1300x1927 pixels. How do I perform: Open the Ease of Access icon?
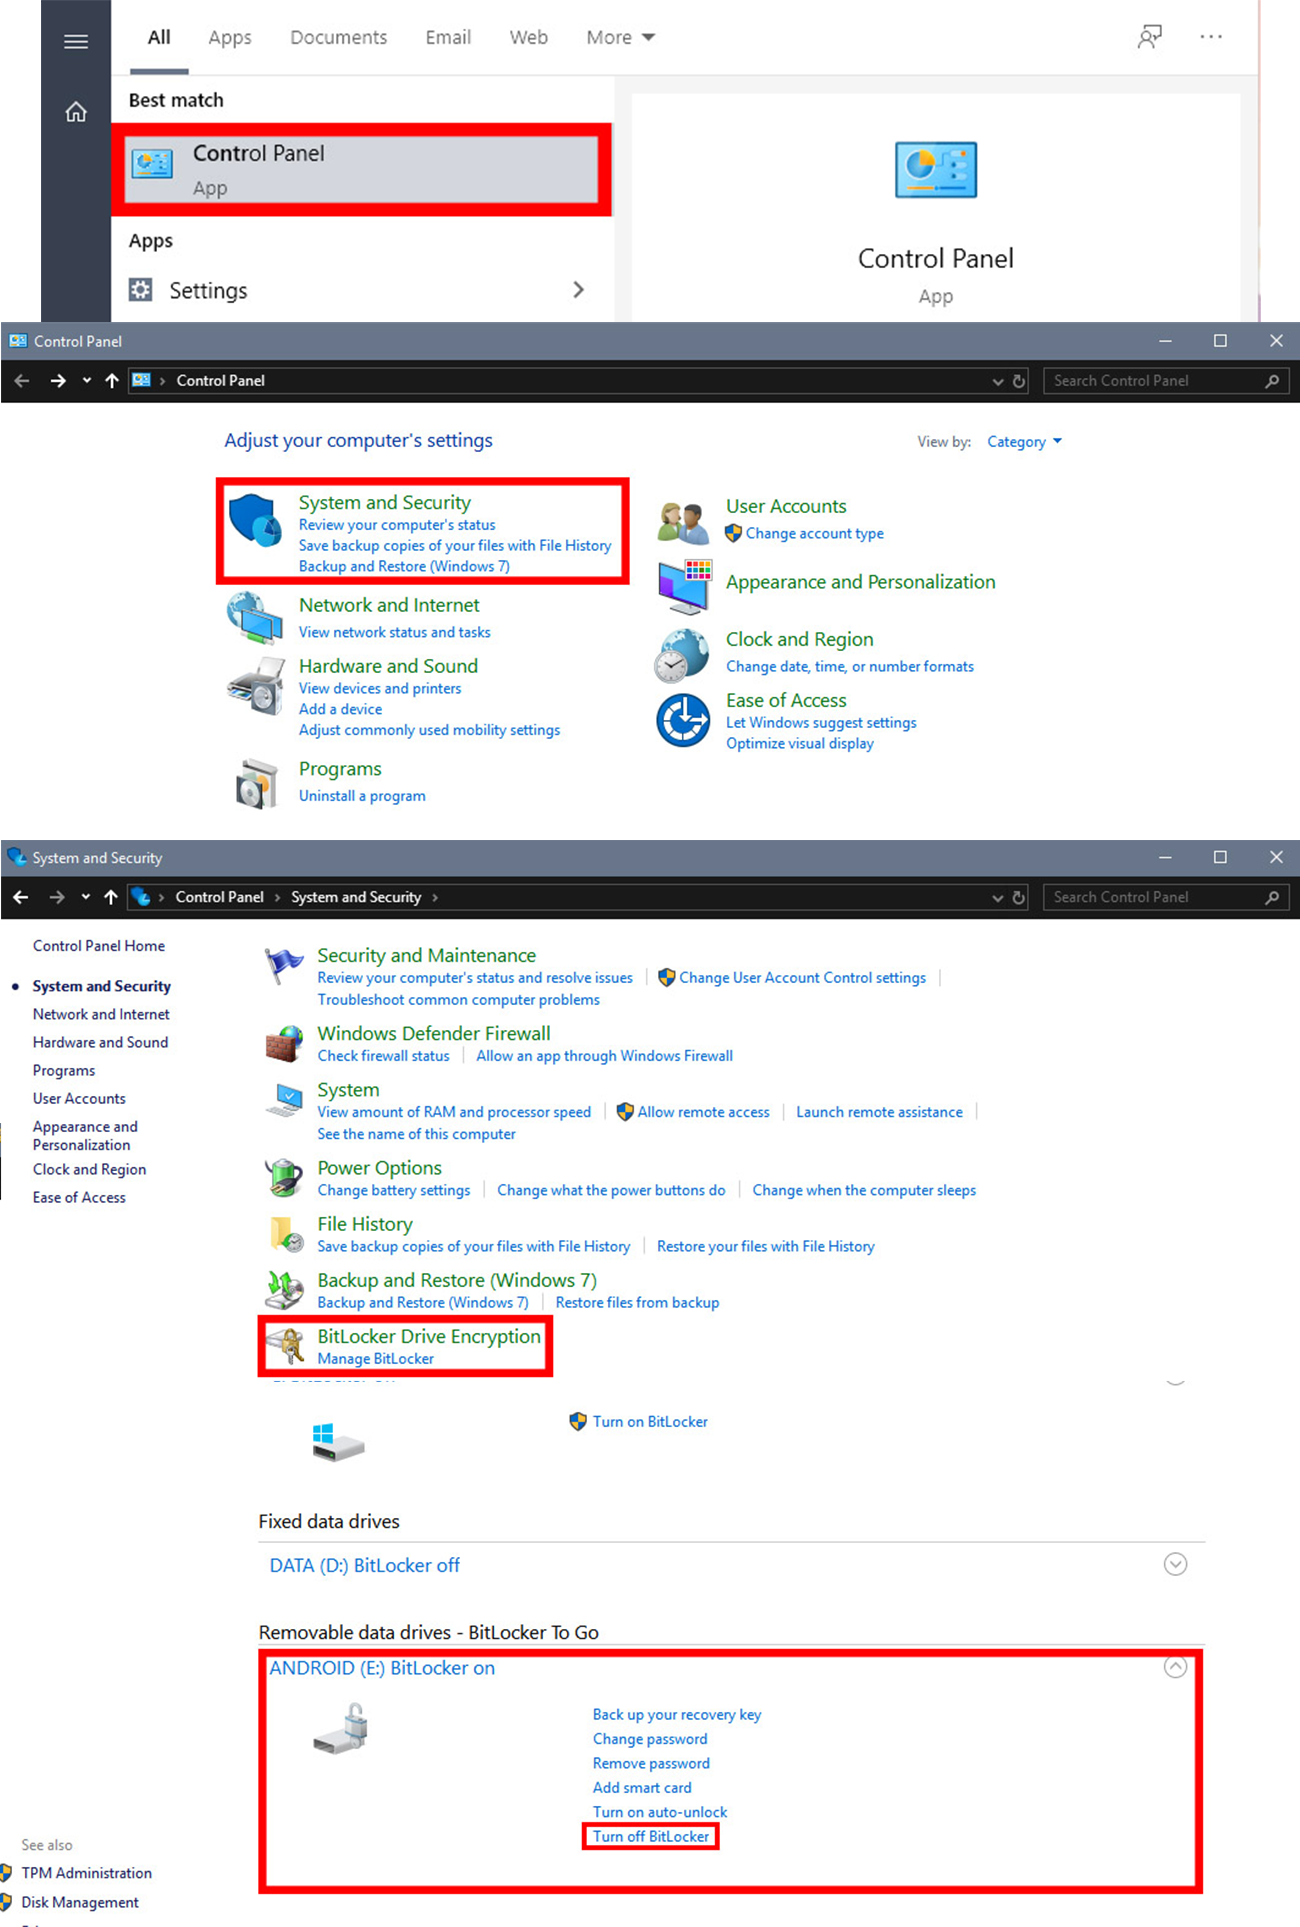[683, 720]
